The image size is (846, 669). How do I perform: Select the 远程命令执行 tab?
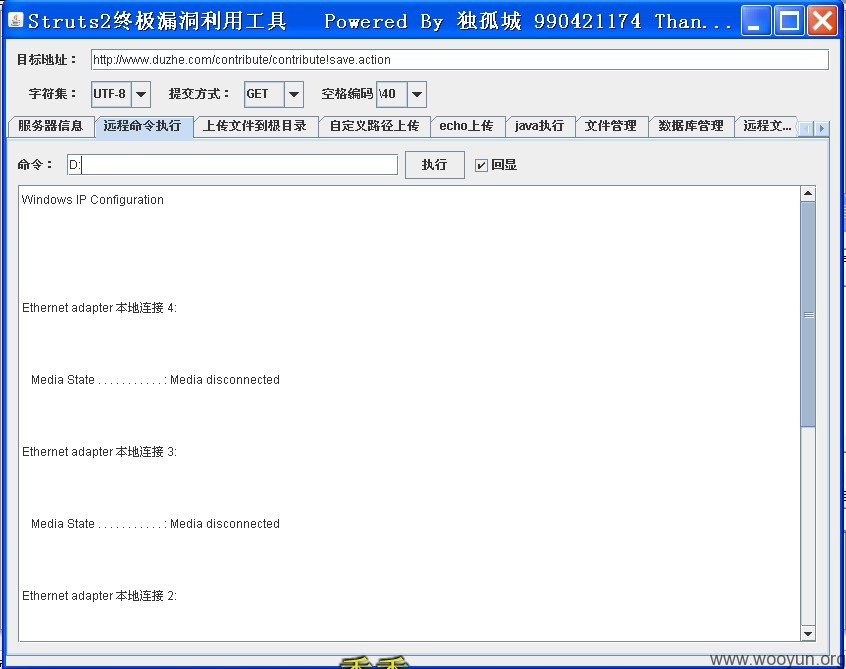click(x=143, y=127)
